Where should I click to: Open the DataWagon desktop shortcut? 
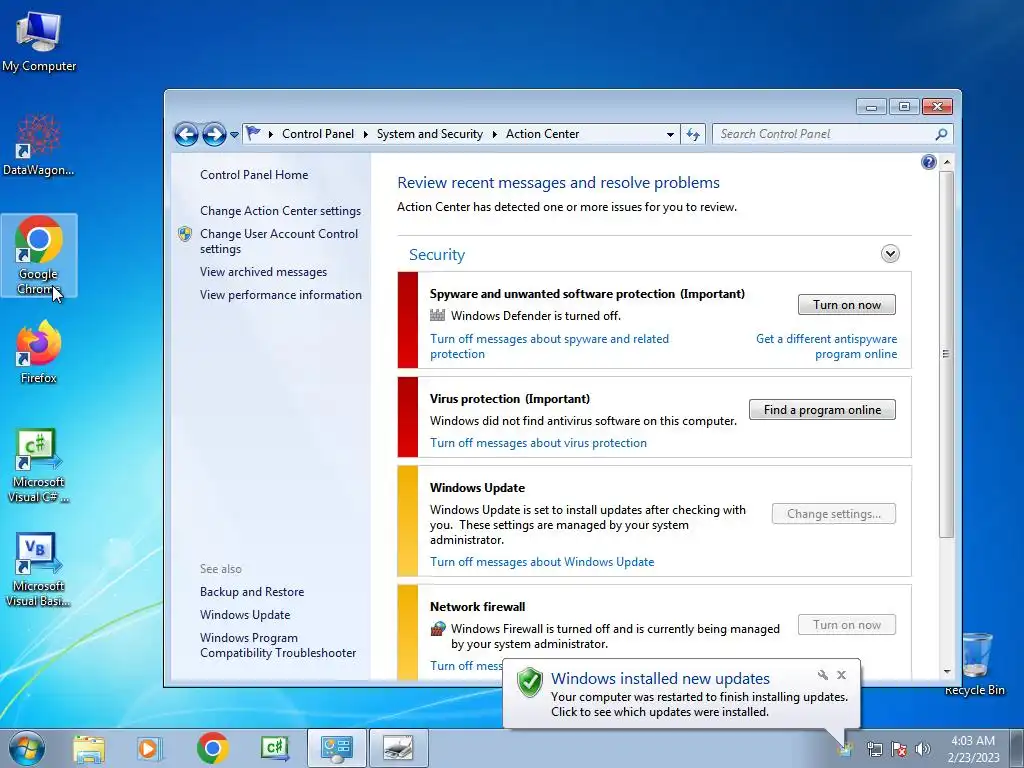[x=39, y=145]
